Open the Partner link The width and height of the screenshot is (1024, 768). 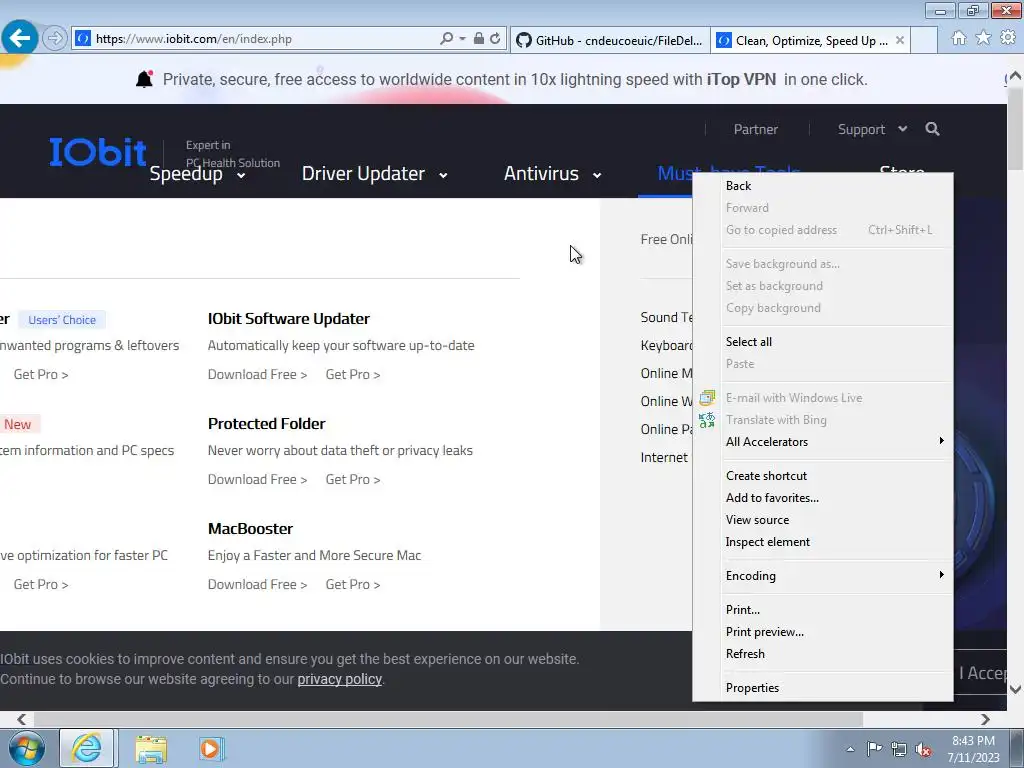click(x=756, y=129)
